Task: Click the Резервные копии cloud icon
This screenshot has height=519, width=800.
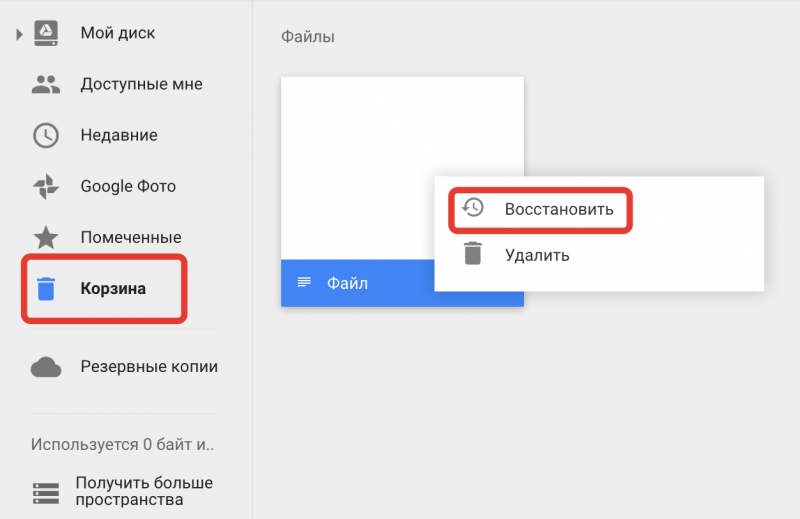Action: pos(46,367)
